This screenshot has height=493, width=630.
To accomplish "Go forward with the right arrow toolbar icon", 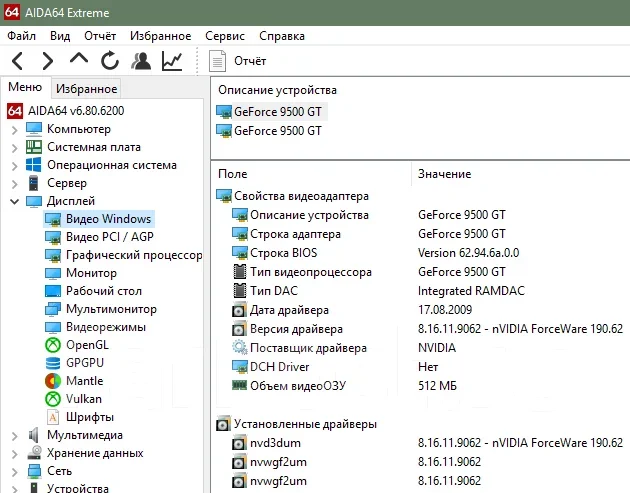I will coord(48,61).
